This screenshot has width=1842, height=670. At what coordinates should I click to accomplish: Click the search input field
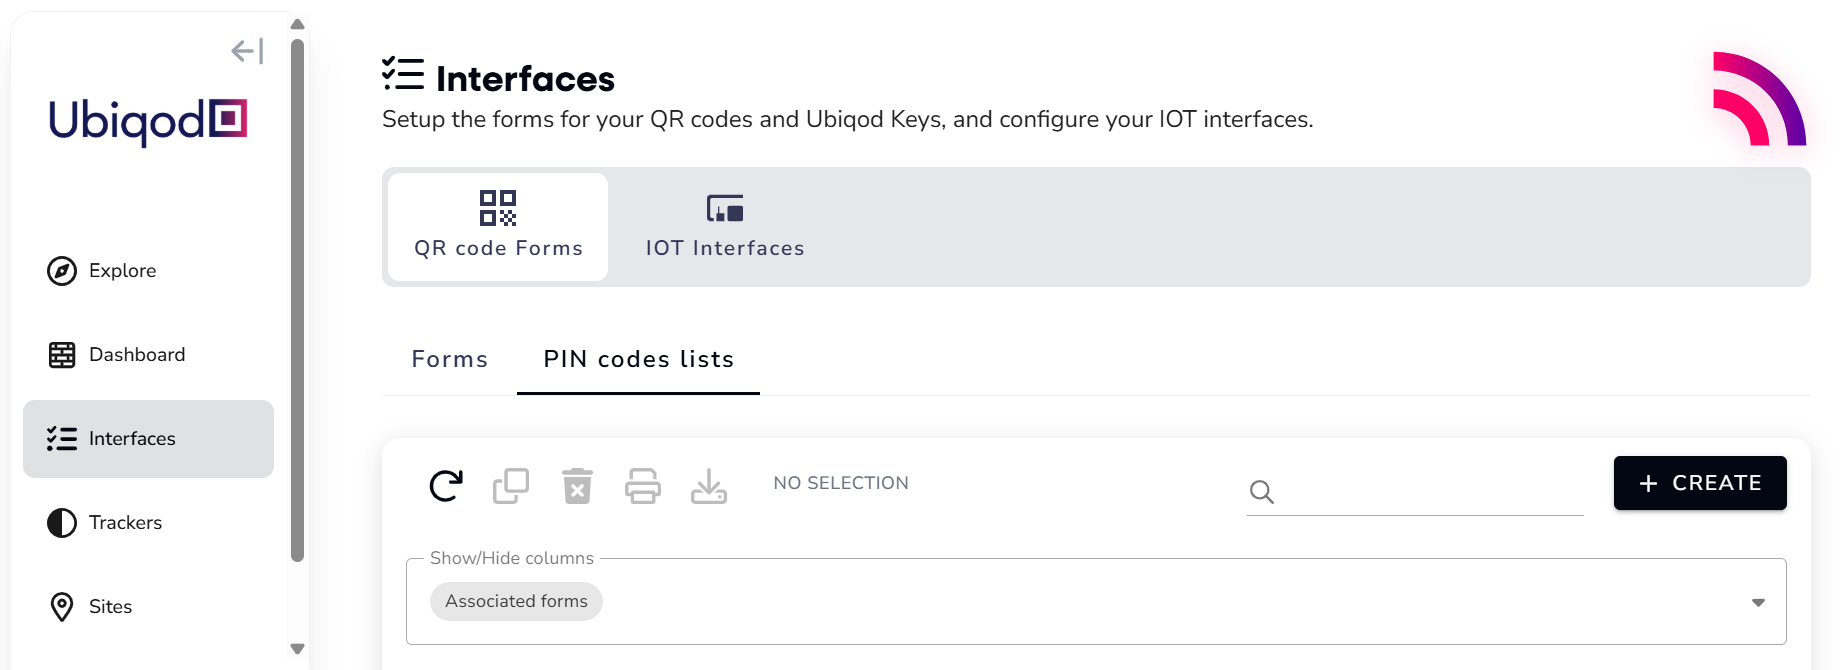pyautogui.click(x=1420, y=492)
